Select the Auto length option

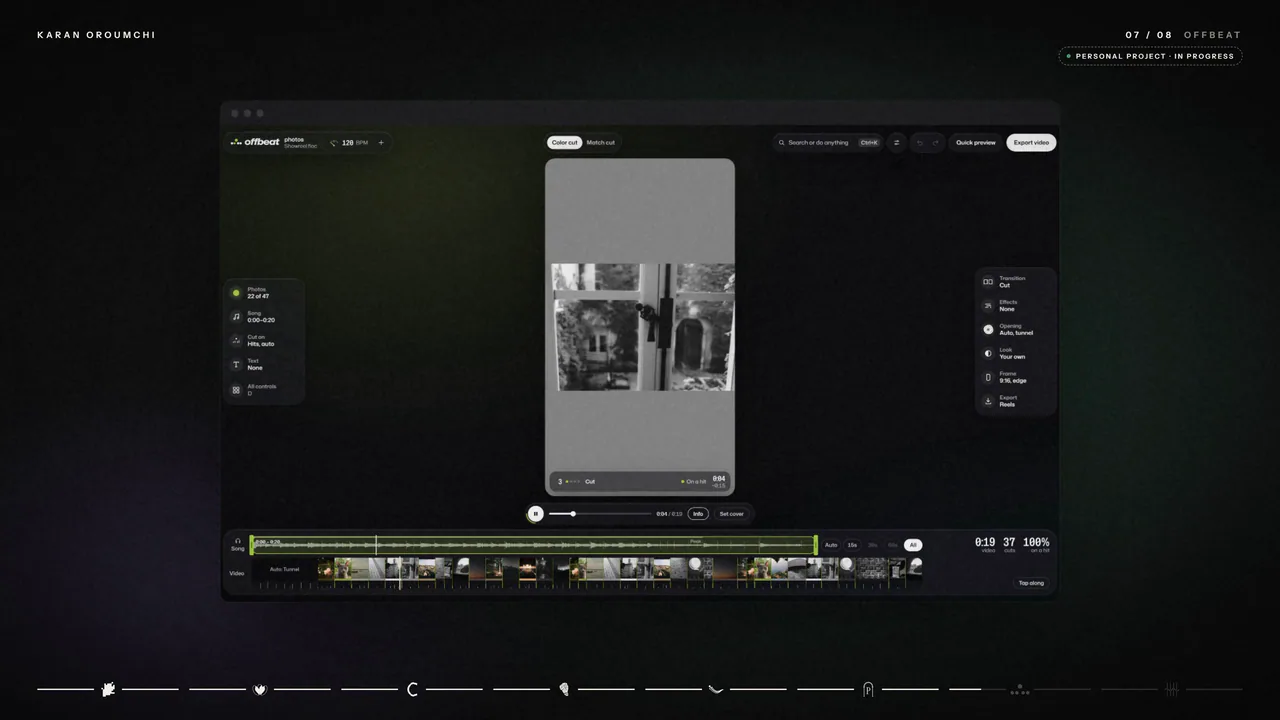coord(831,545)
